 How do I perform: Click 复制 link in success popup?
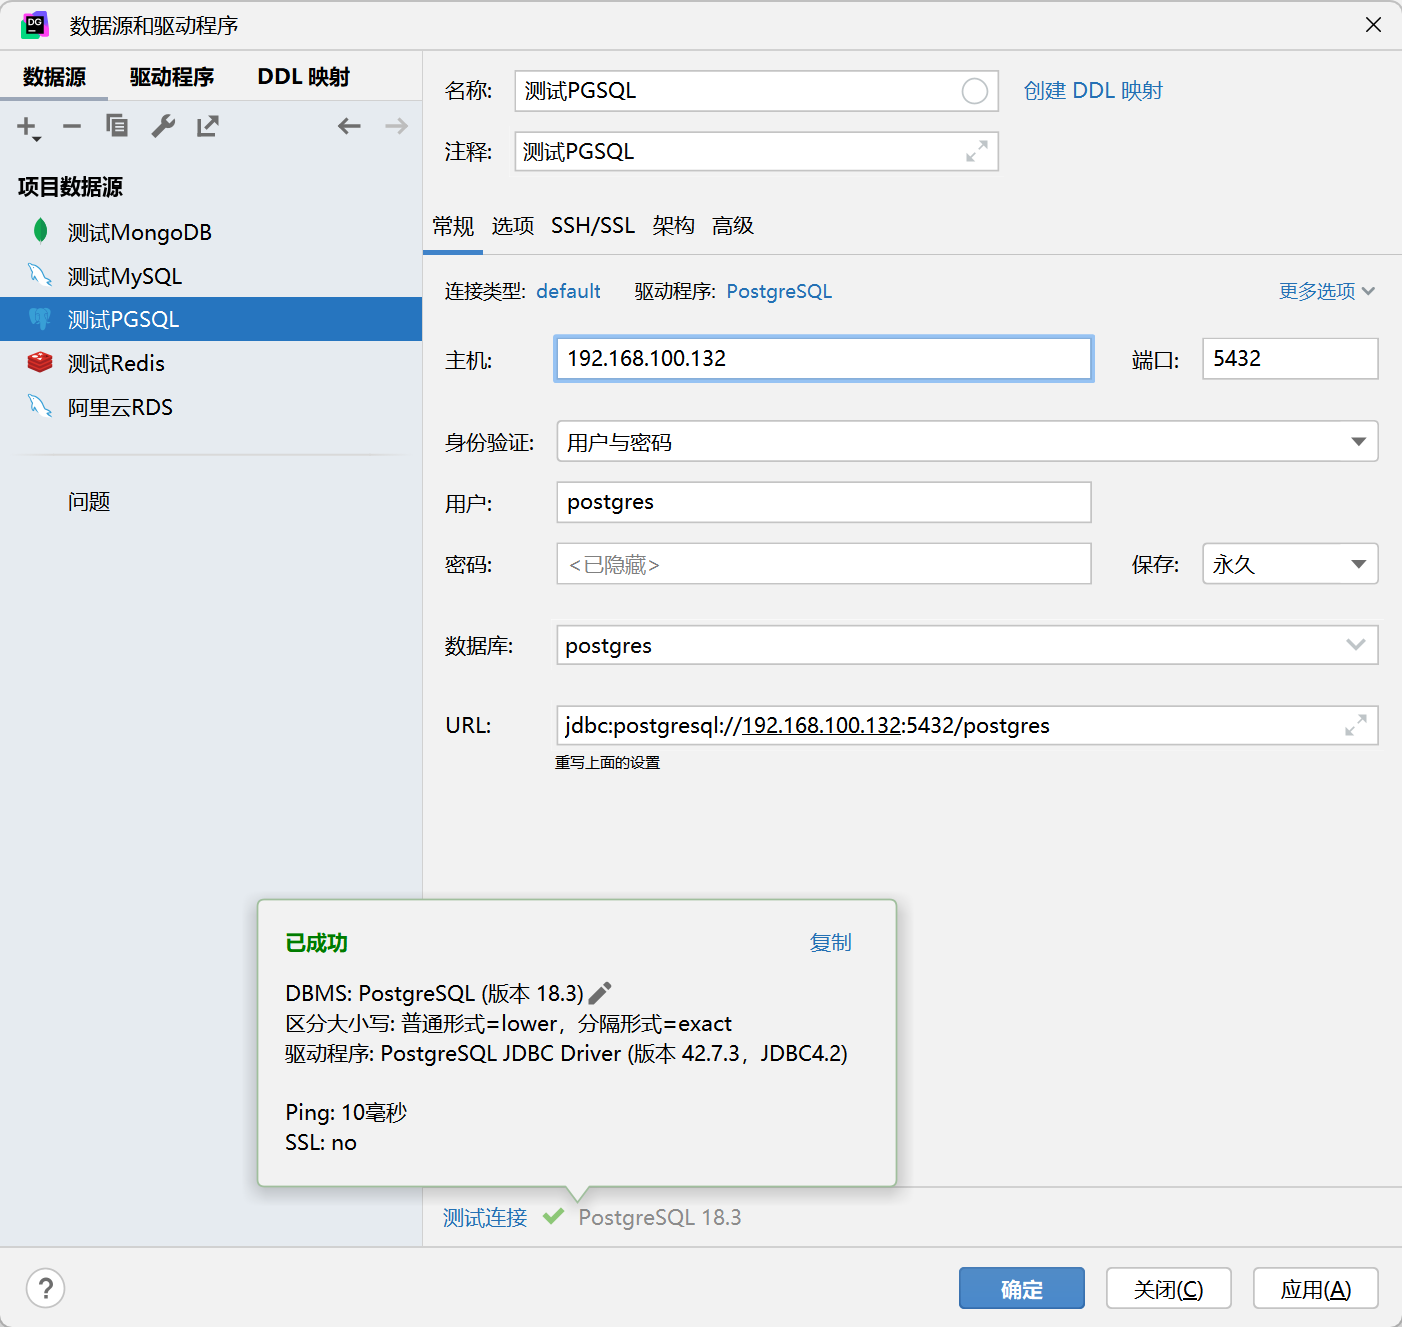coord(830,942)
